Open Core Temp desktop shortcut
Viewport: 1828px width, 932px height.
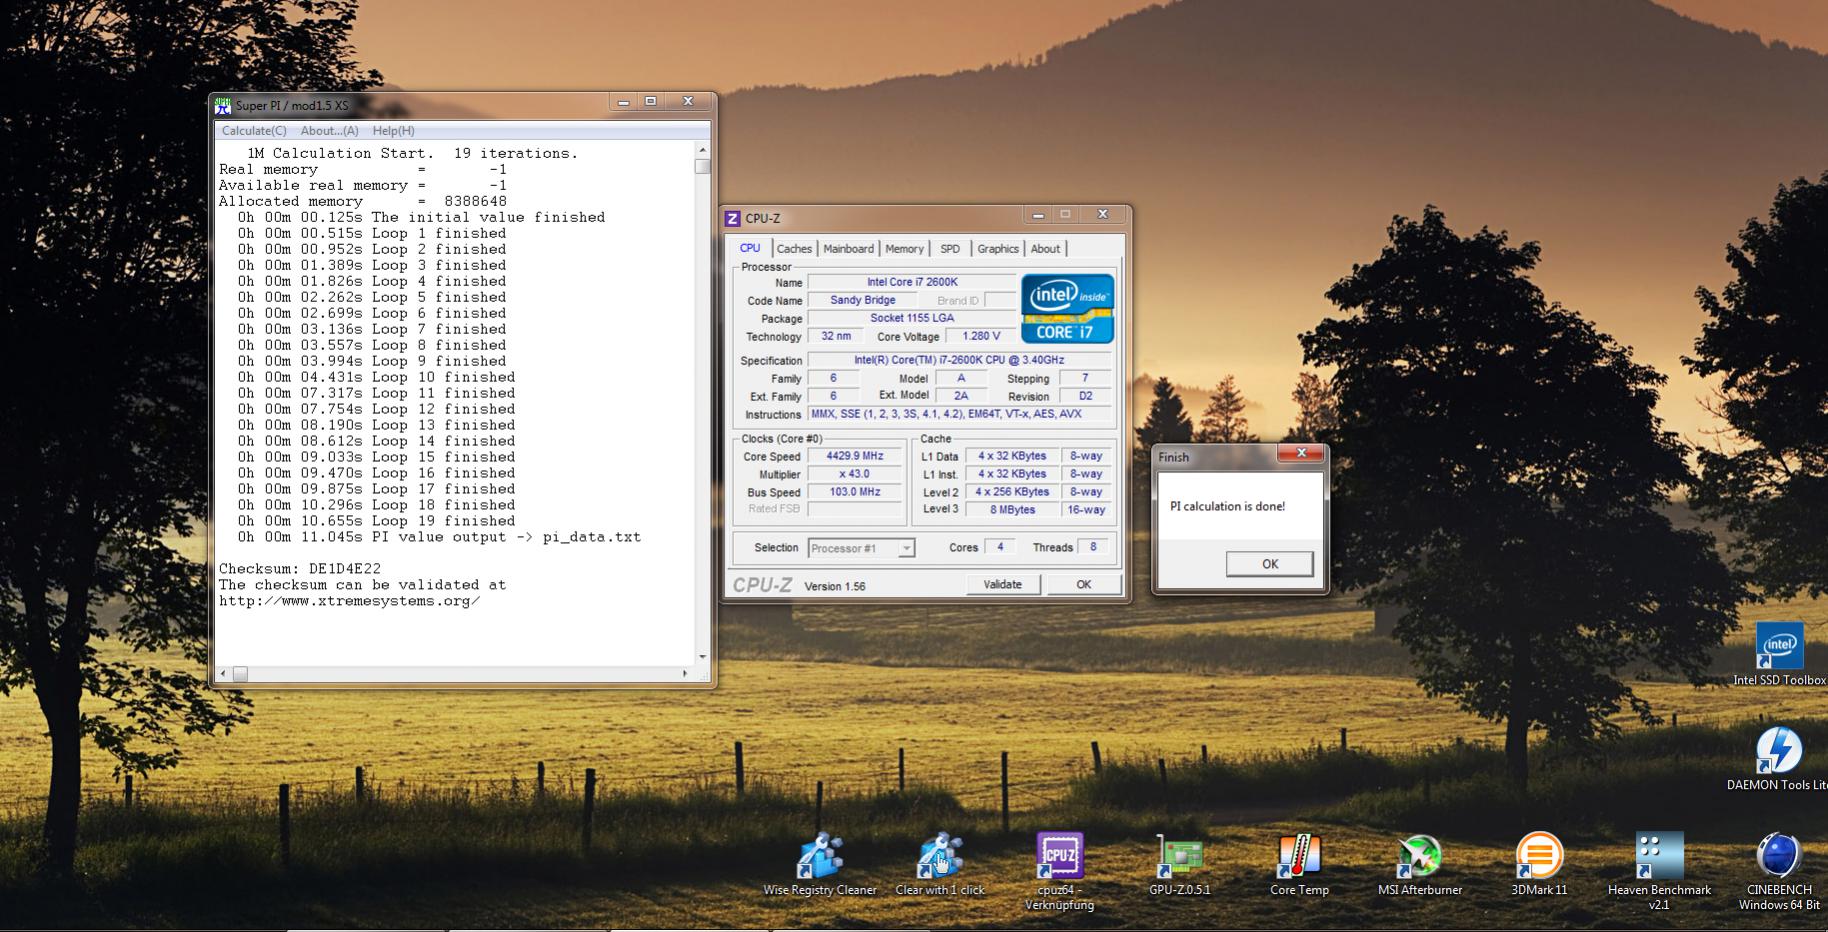pyautogui.click(x=1299, y=866)
